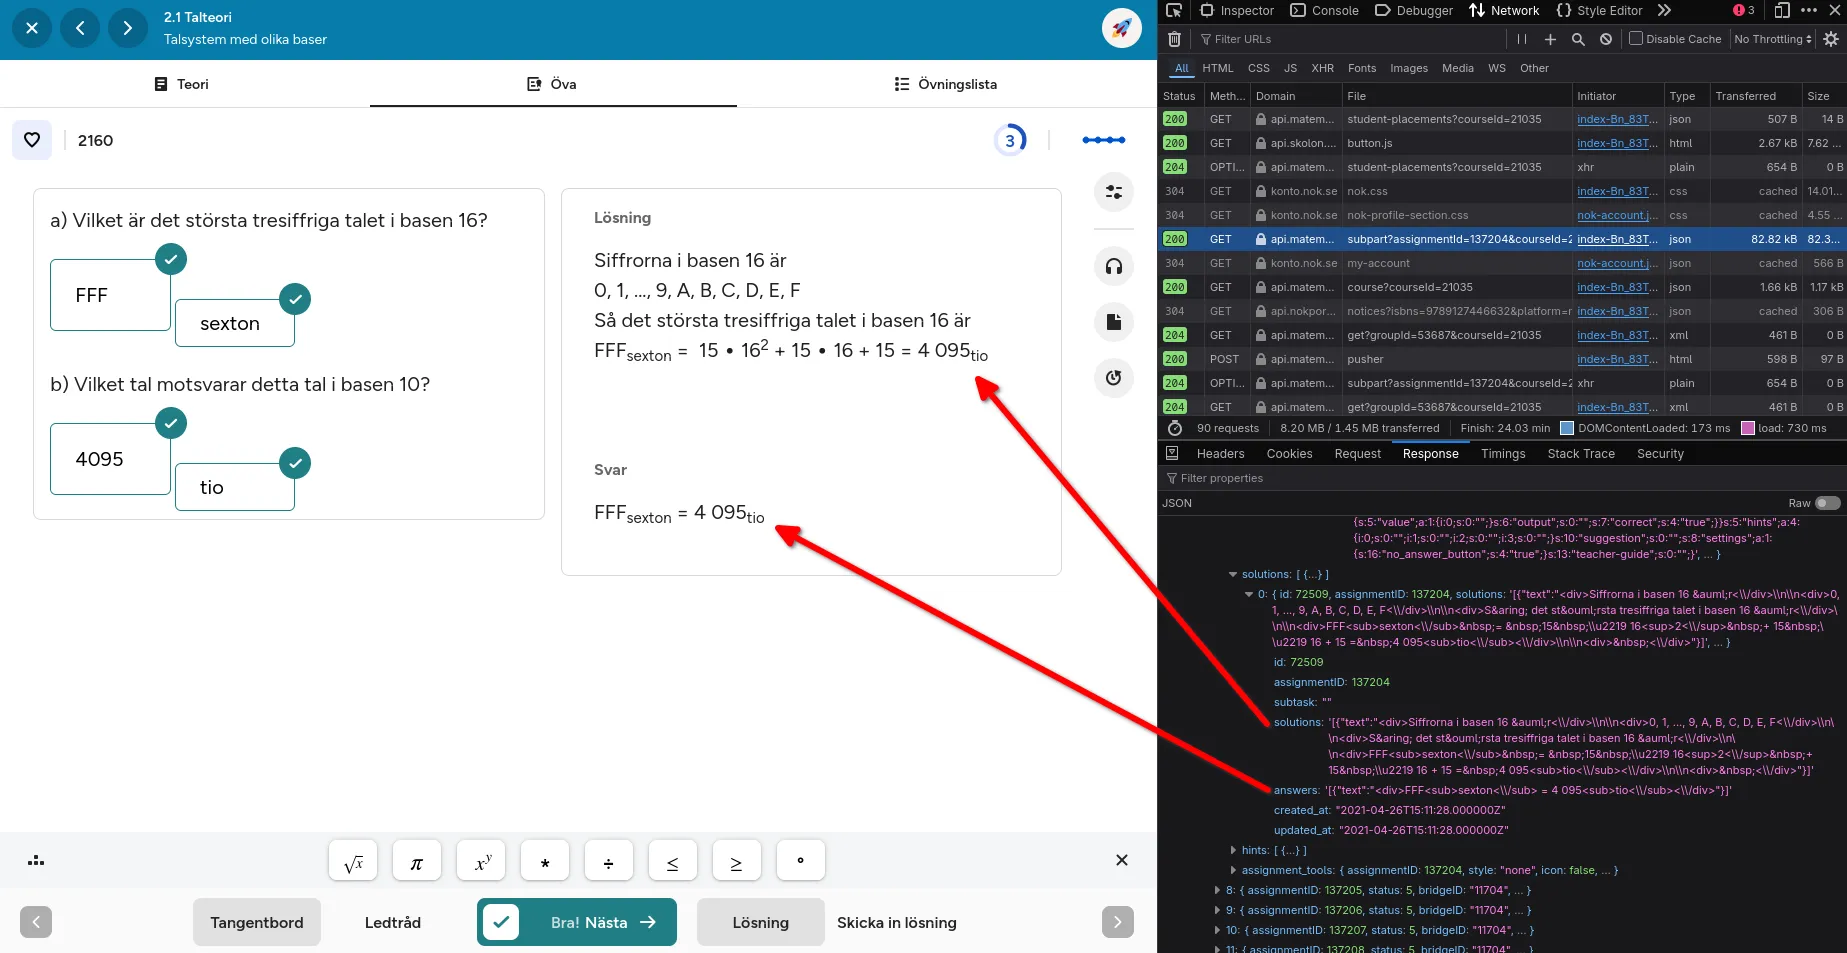Toggle the Raw JSON switch
Screen dimensions: 1847x953
click(x=1827, y=503)
